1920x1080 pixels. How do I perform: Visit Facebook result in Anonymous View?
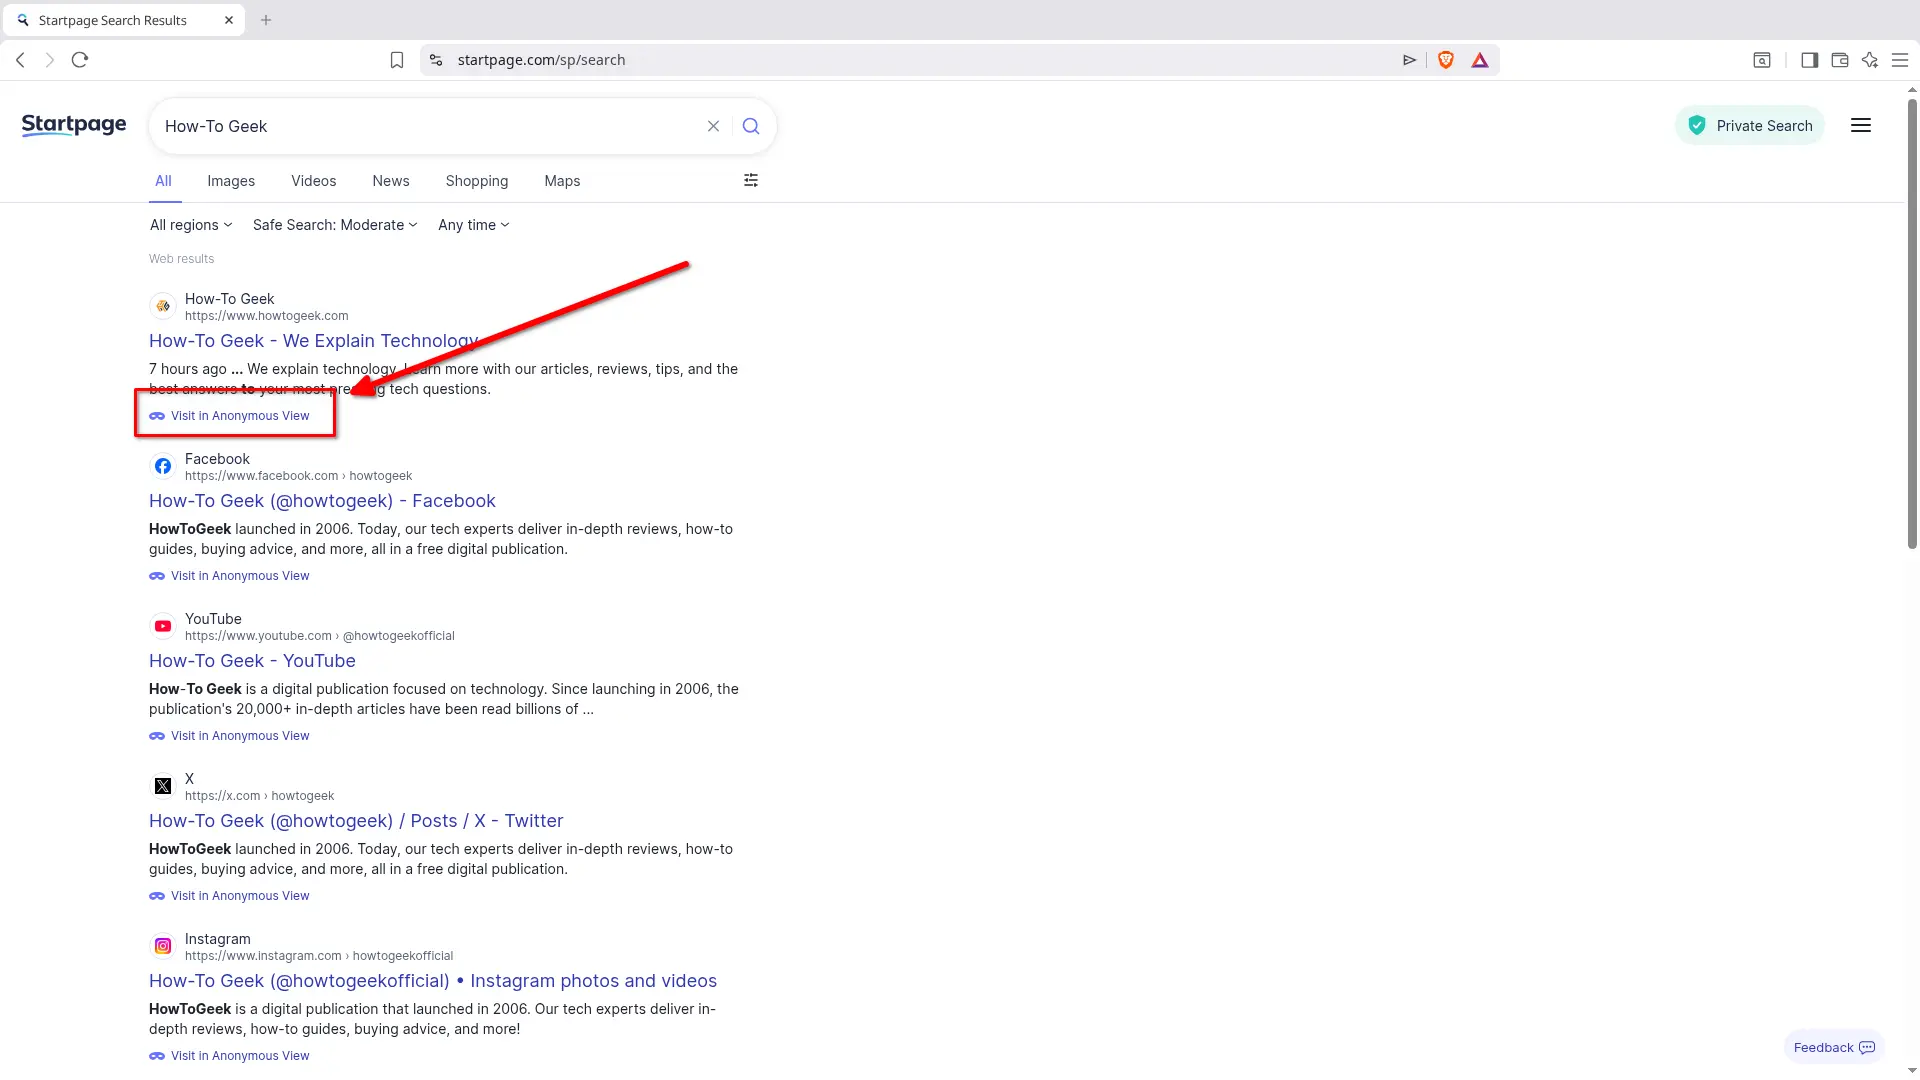click(x=229, y=576)
